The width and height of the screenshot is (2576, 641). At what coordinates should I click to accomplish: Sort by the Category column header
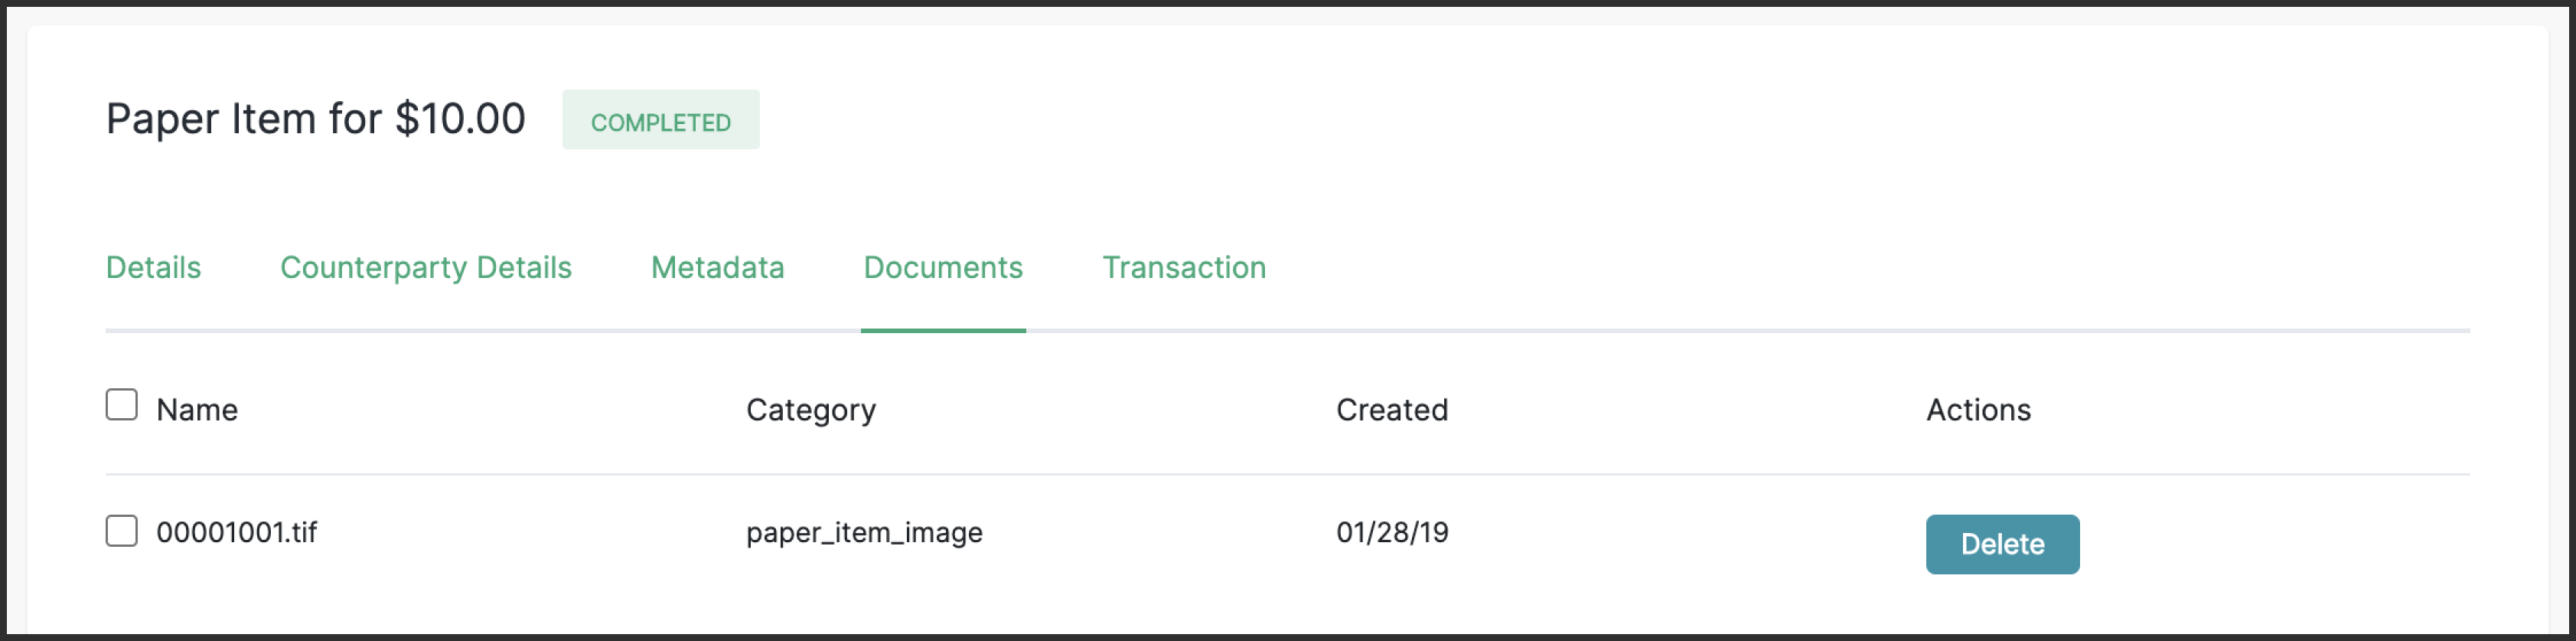click(x=811, y=408)
